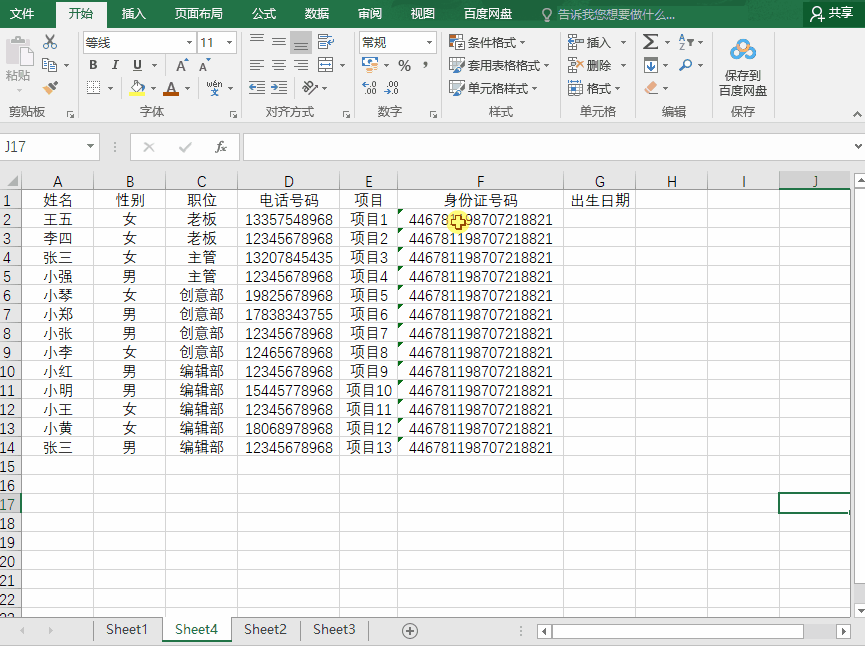Open 单元格样式 cell styles menu
The image size is (865, 646).
pos(493,88)
